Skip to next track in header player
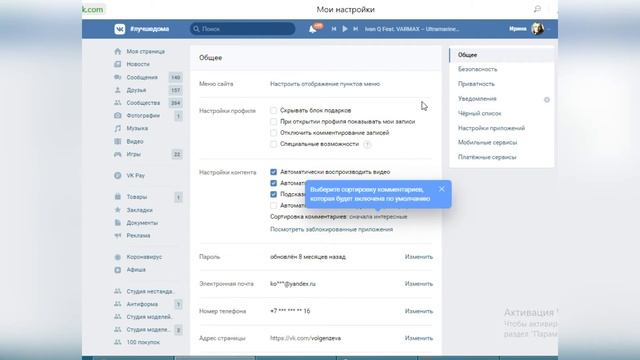Image resolution: width=640 pixels, height=360 pixels. tap(356, 29)
